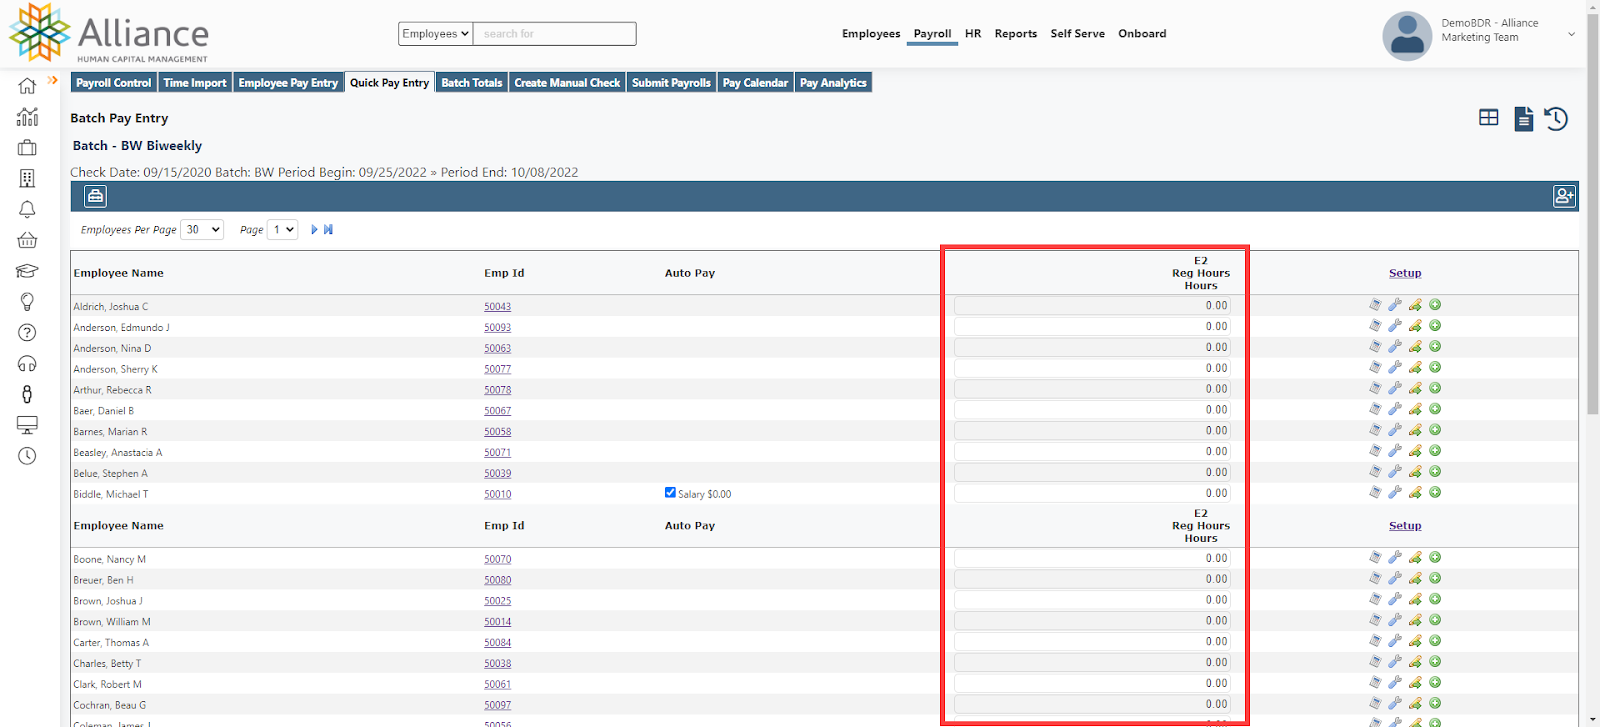Open the HR top menu
Screen dimensions: 1600x727
(973, 34)
